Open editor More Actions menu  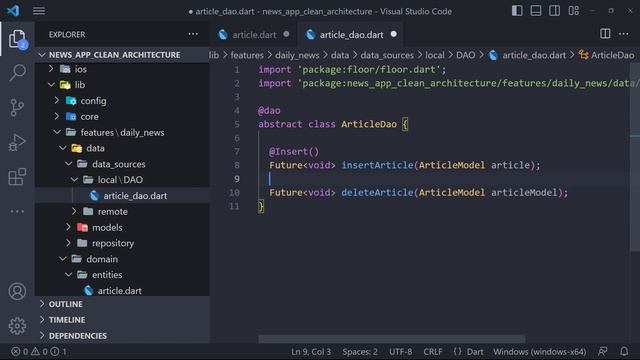click(x=624, y=34)
